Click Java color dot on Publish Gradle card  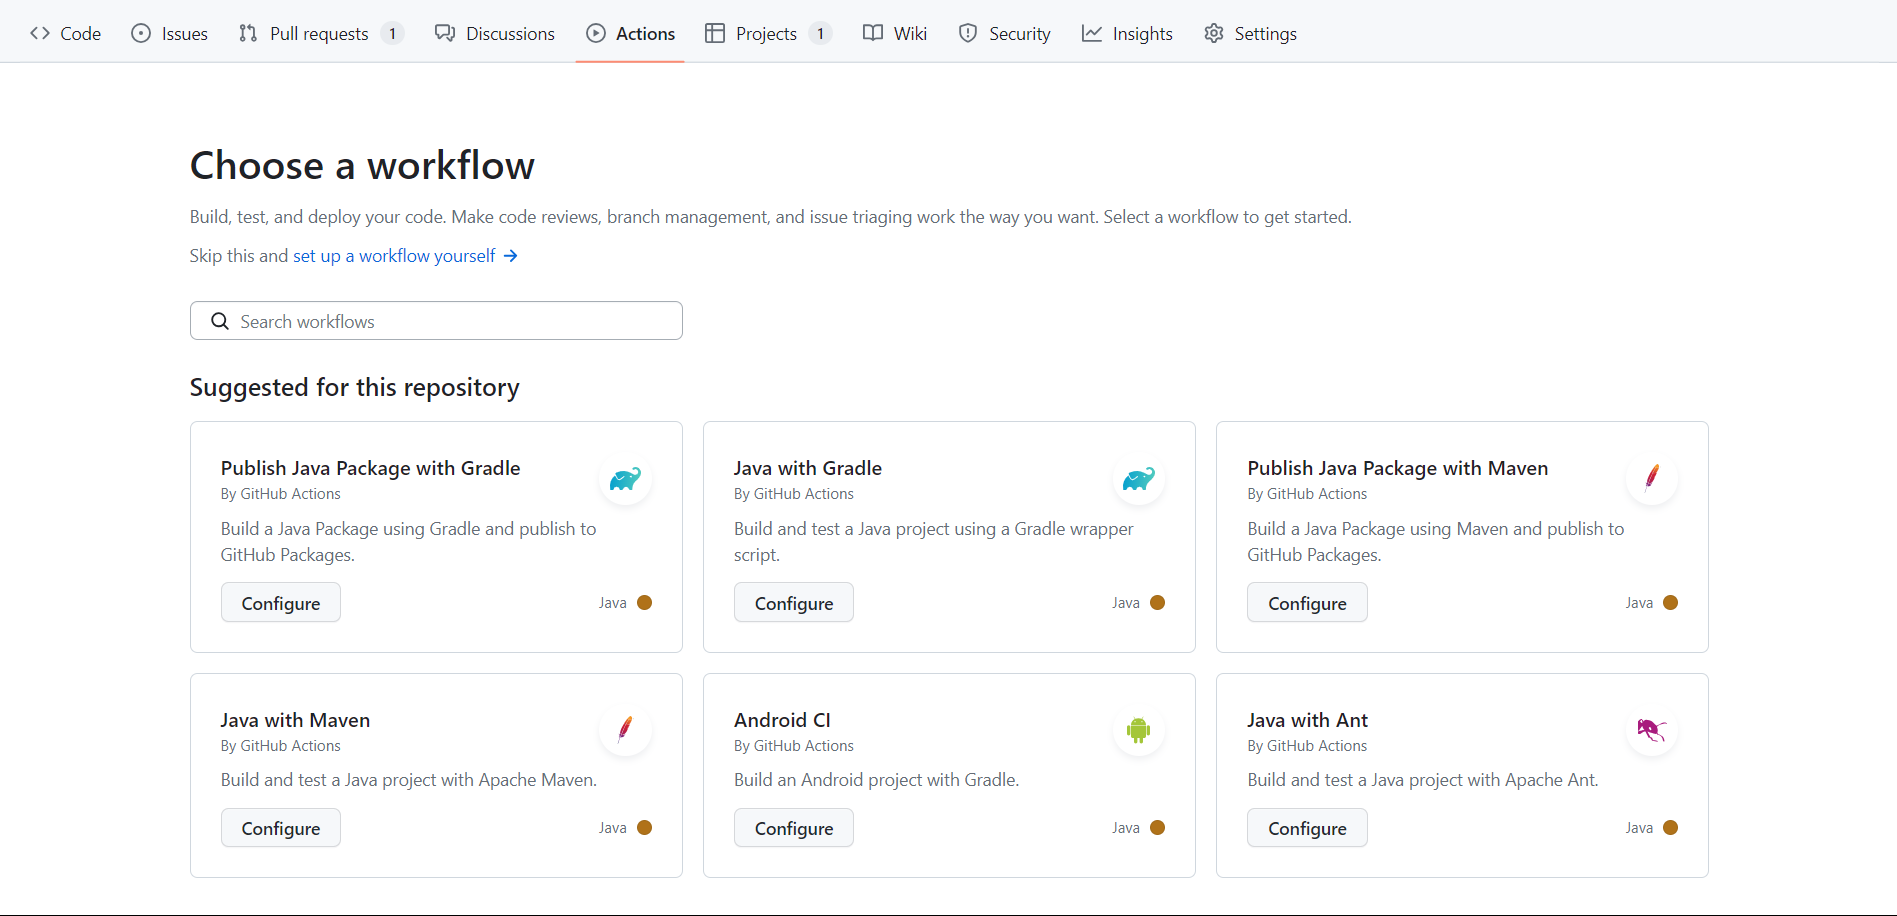click(x=645, y=603)
